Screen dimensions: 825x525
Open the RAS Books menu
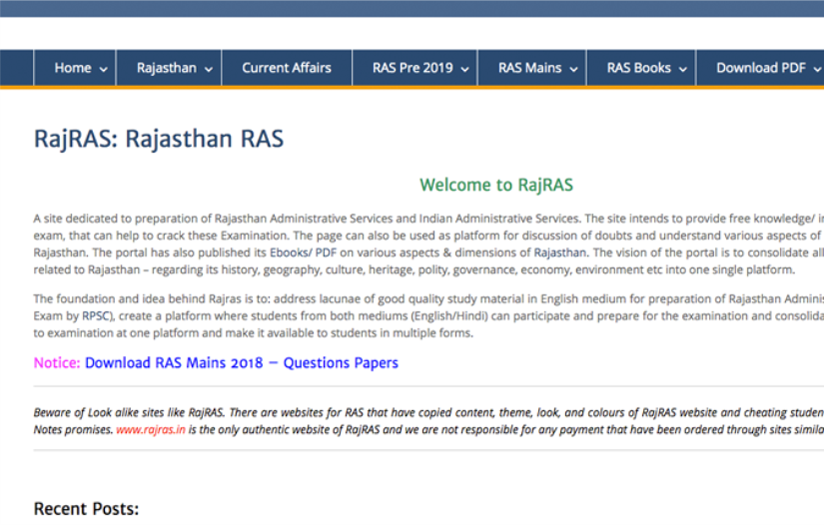click(641, 68)
